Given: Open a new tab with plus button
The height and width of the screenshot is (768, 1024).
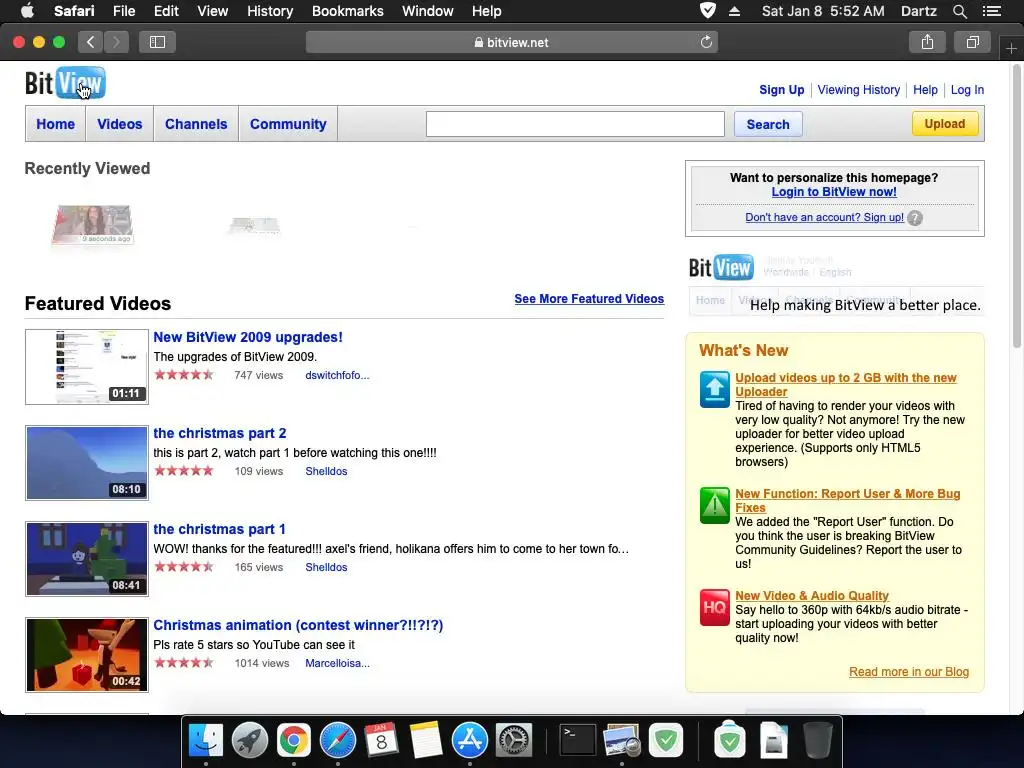Looking at the screenshot, I should tap(1011, 49).
